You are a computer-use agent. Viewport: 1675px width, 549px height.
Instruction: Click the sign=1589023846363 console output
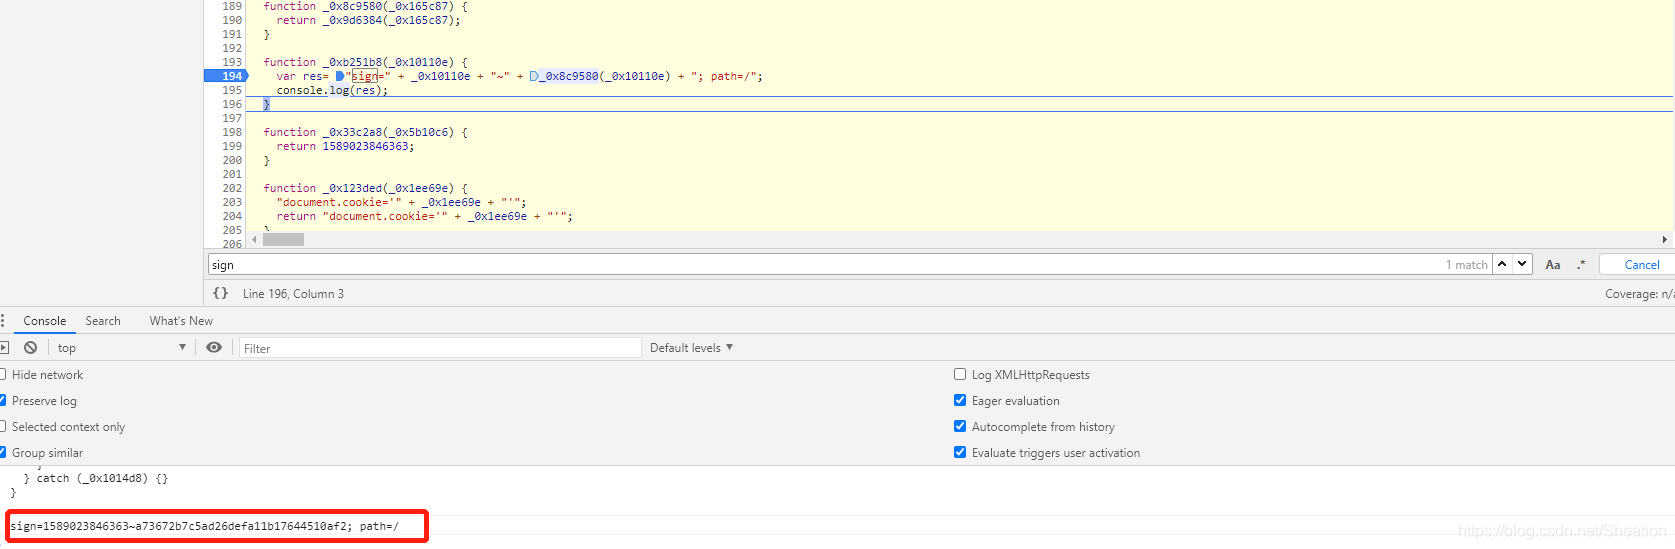204,526
